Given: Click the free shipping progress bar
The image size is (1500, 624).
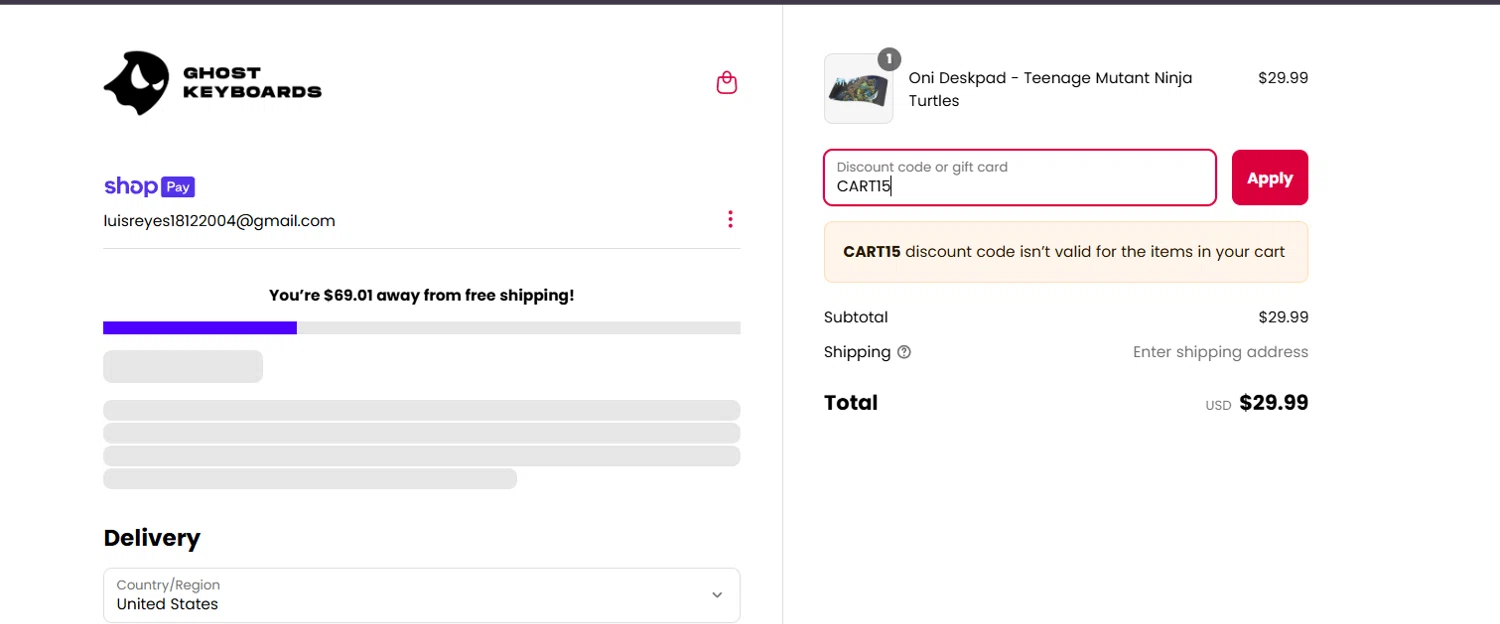Looking at the screenshot, I should tap(421, 328).
